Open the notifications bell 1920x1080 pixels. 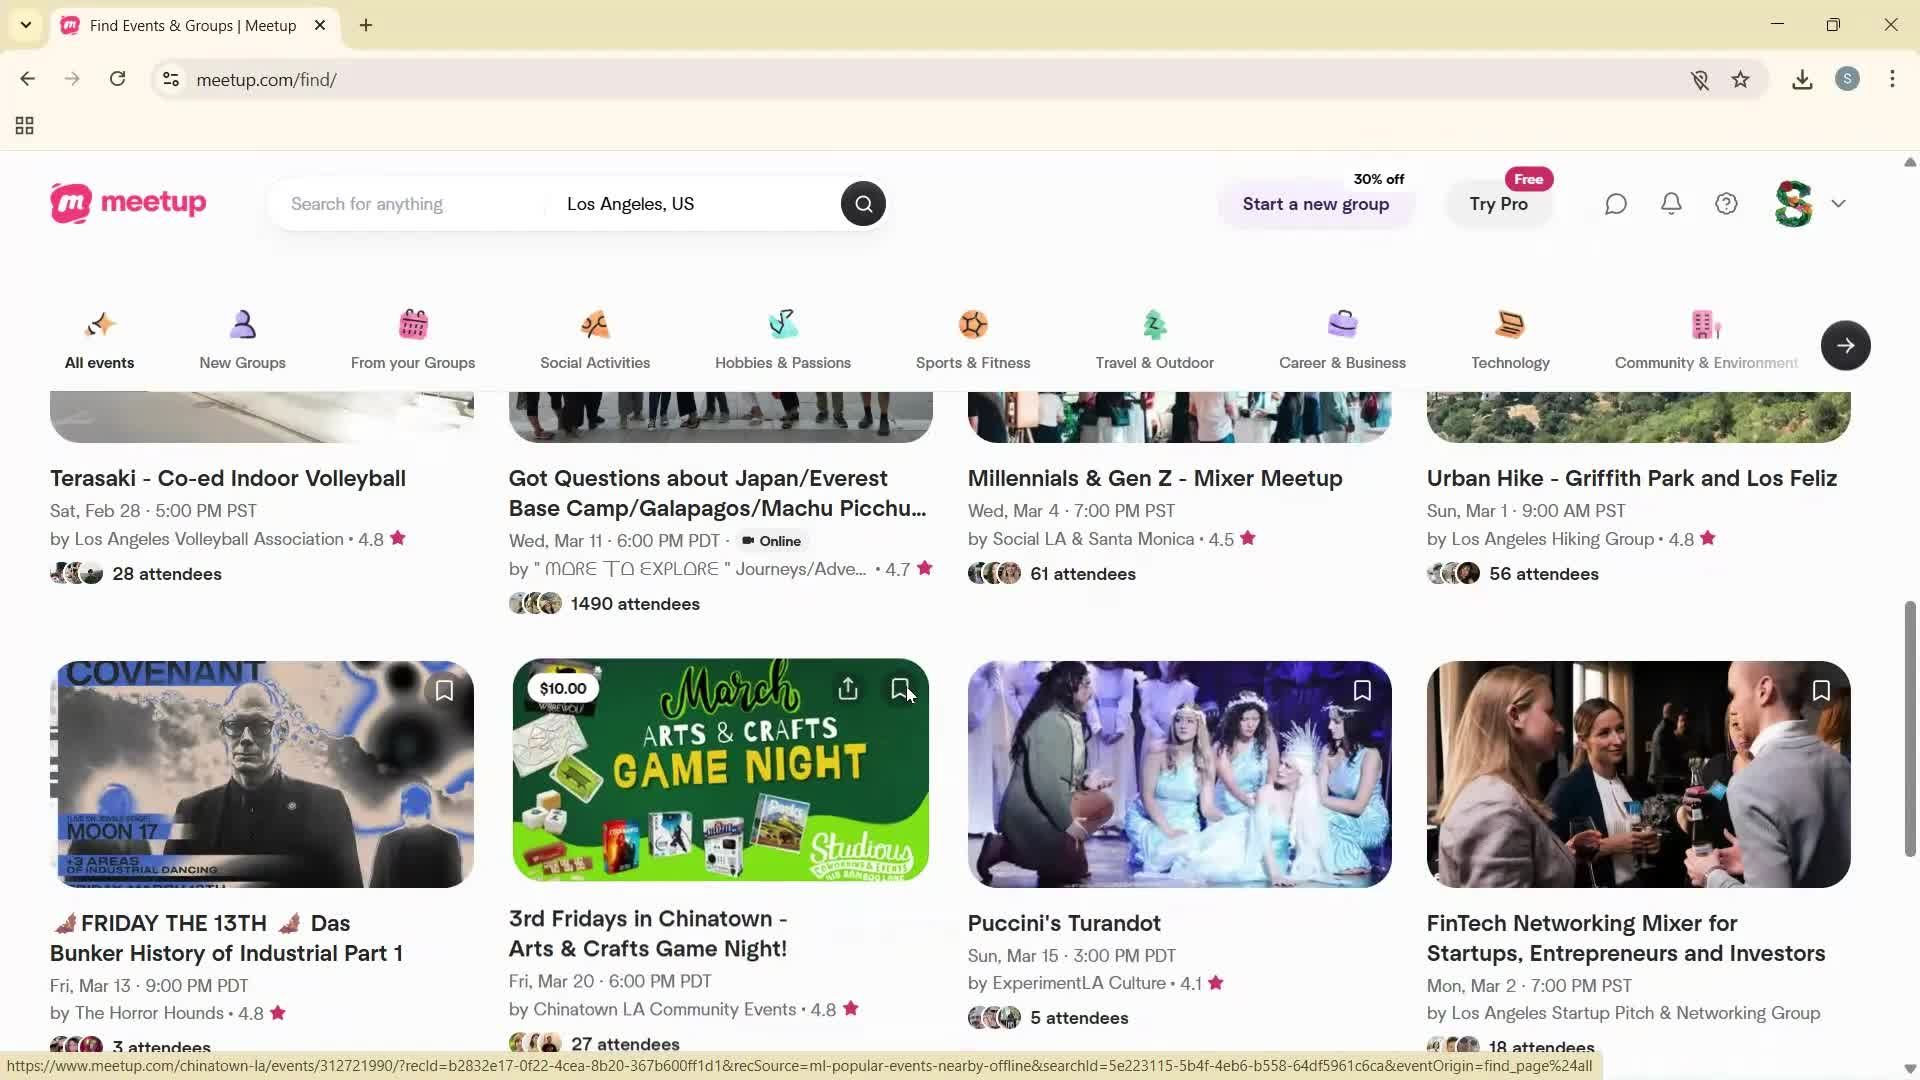pos(1671,204)
